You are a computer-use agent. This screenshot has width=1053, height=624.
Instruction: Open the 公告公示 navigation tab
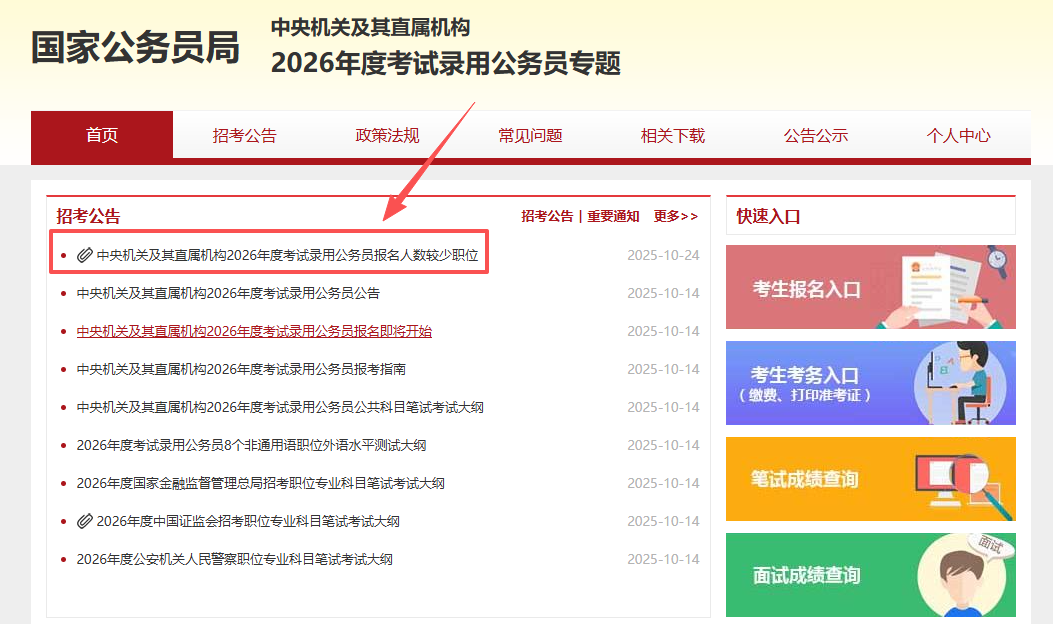point(816,136)
